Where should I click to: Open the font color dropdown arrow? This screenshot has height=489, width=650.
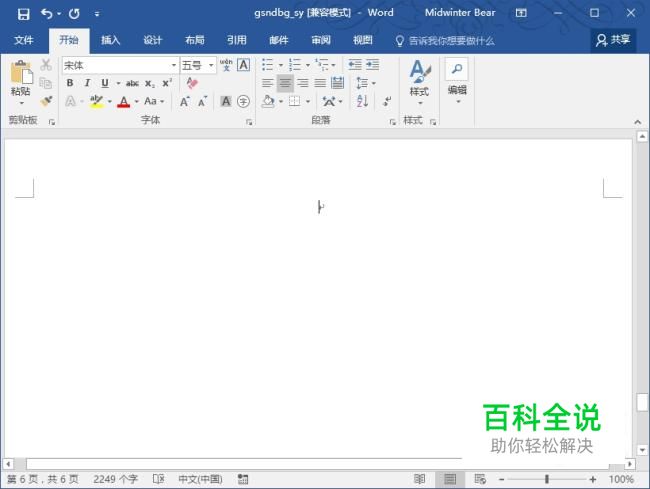(x=136, y=102)
